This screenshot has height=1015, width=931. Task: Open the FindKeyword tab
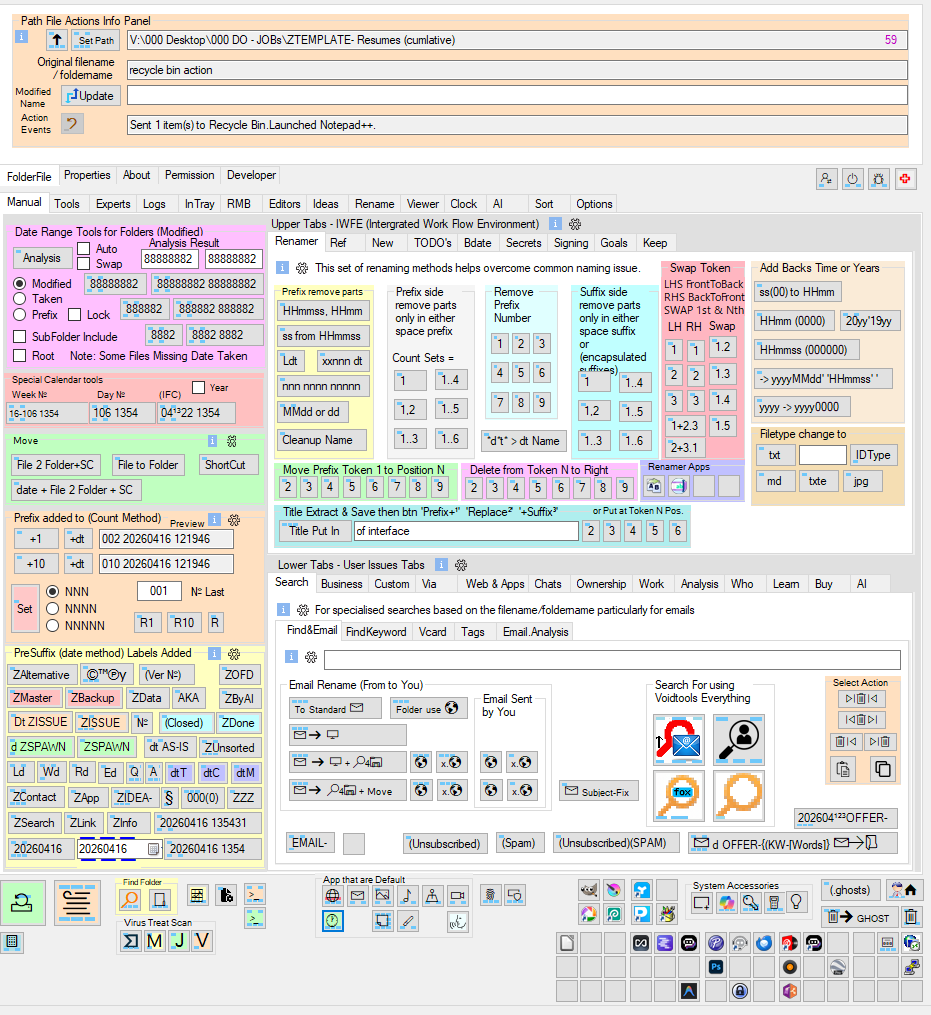[x=376, y=632]
